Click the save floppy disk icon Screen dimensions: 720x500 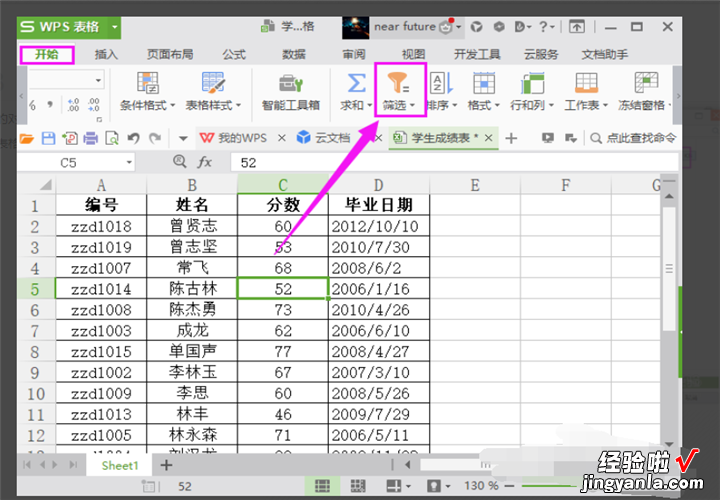48,138
